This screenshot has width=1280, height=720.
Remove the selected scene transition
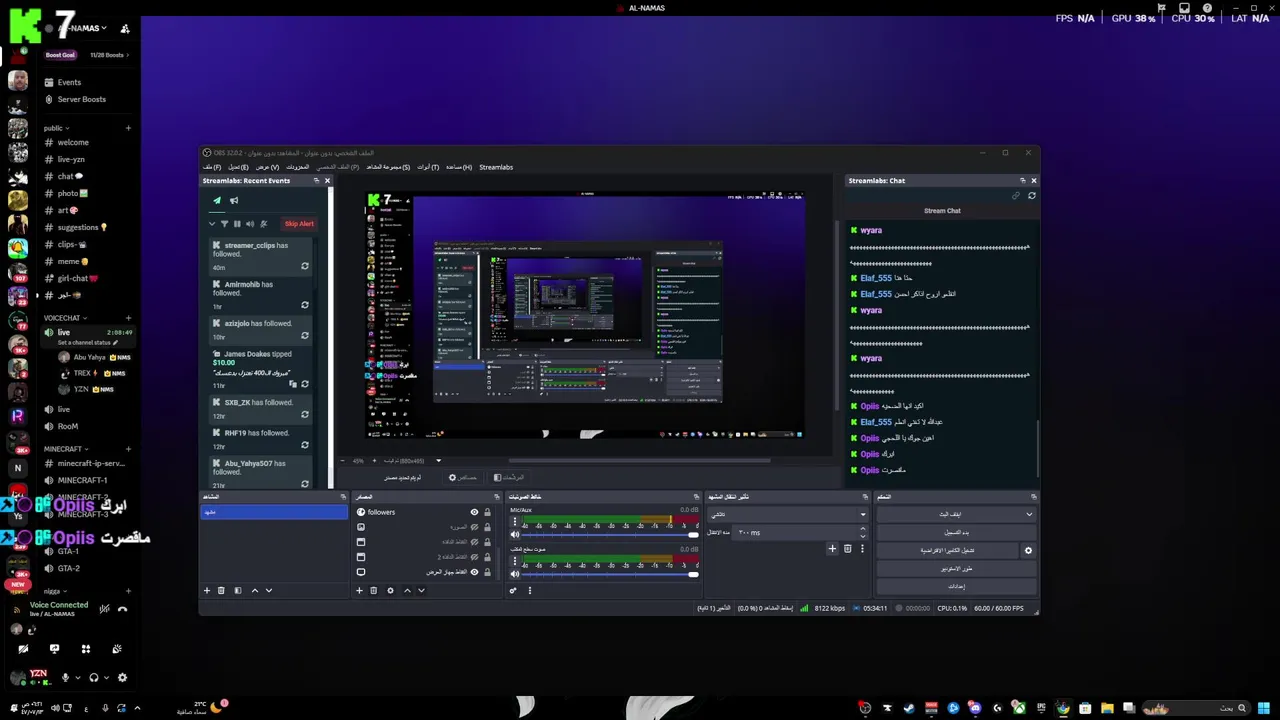[848, 549]
